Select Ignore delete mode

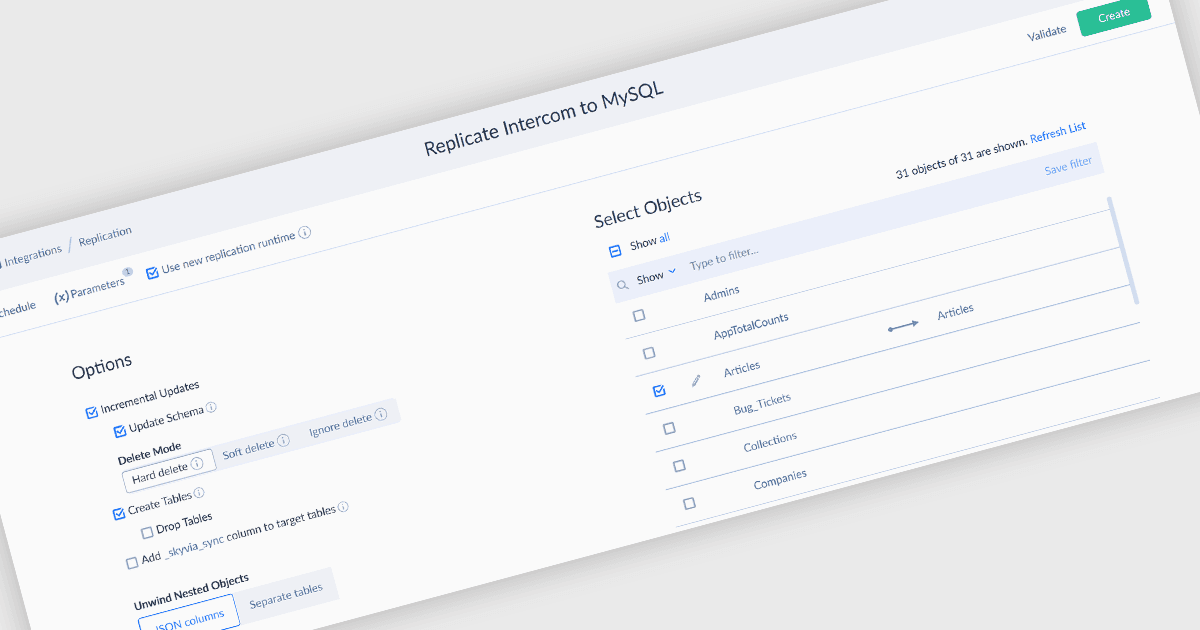tap(348, 422)
